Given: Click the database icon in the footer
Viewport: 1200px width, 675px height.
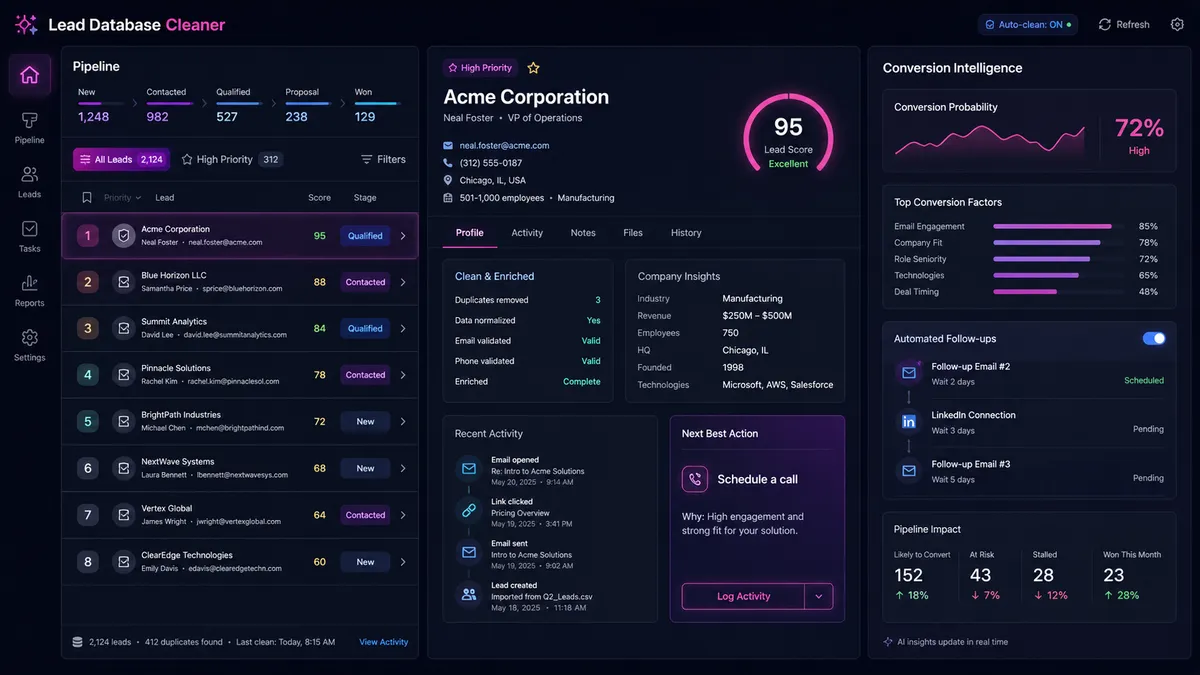Looking at the screenshot, I should point(78,642).
